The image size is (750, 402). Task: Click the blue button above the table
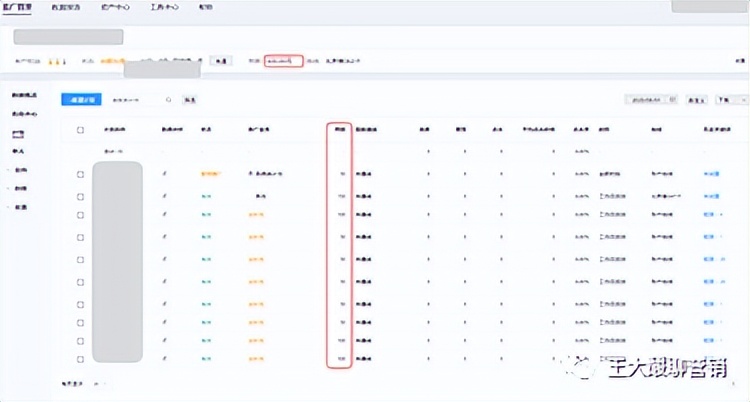(80, 100)
